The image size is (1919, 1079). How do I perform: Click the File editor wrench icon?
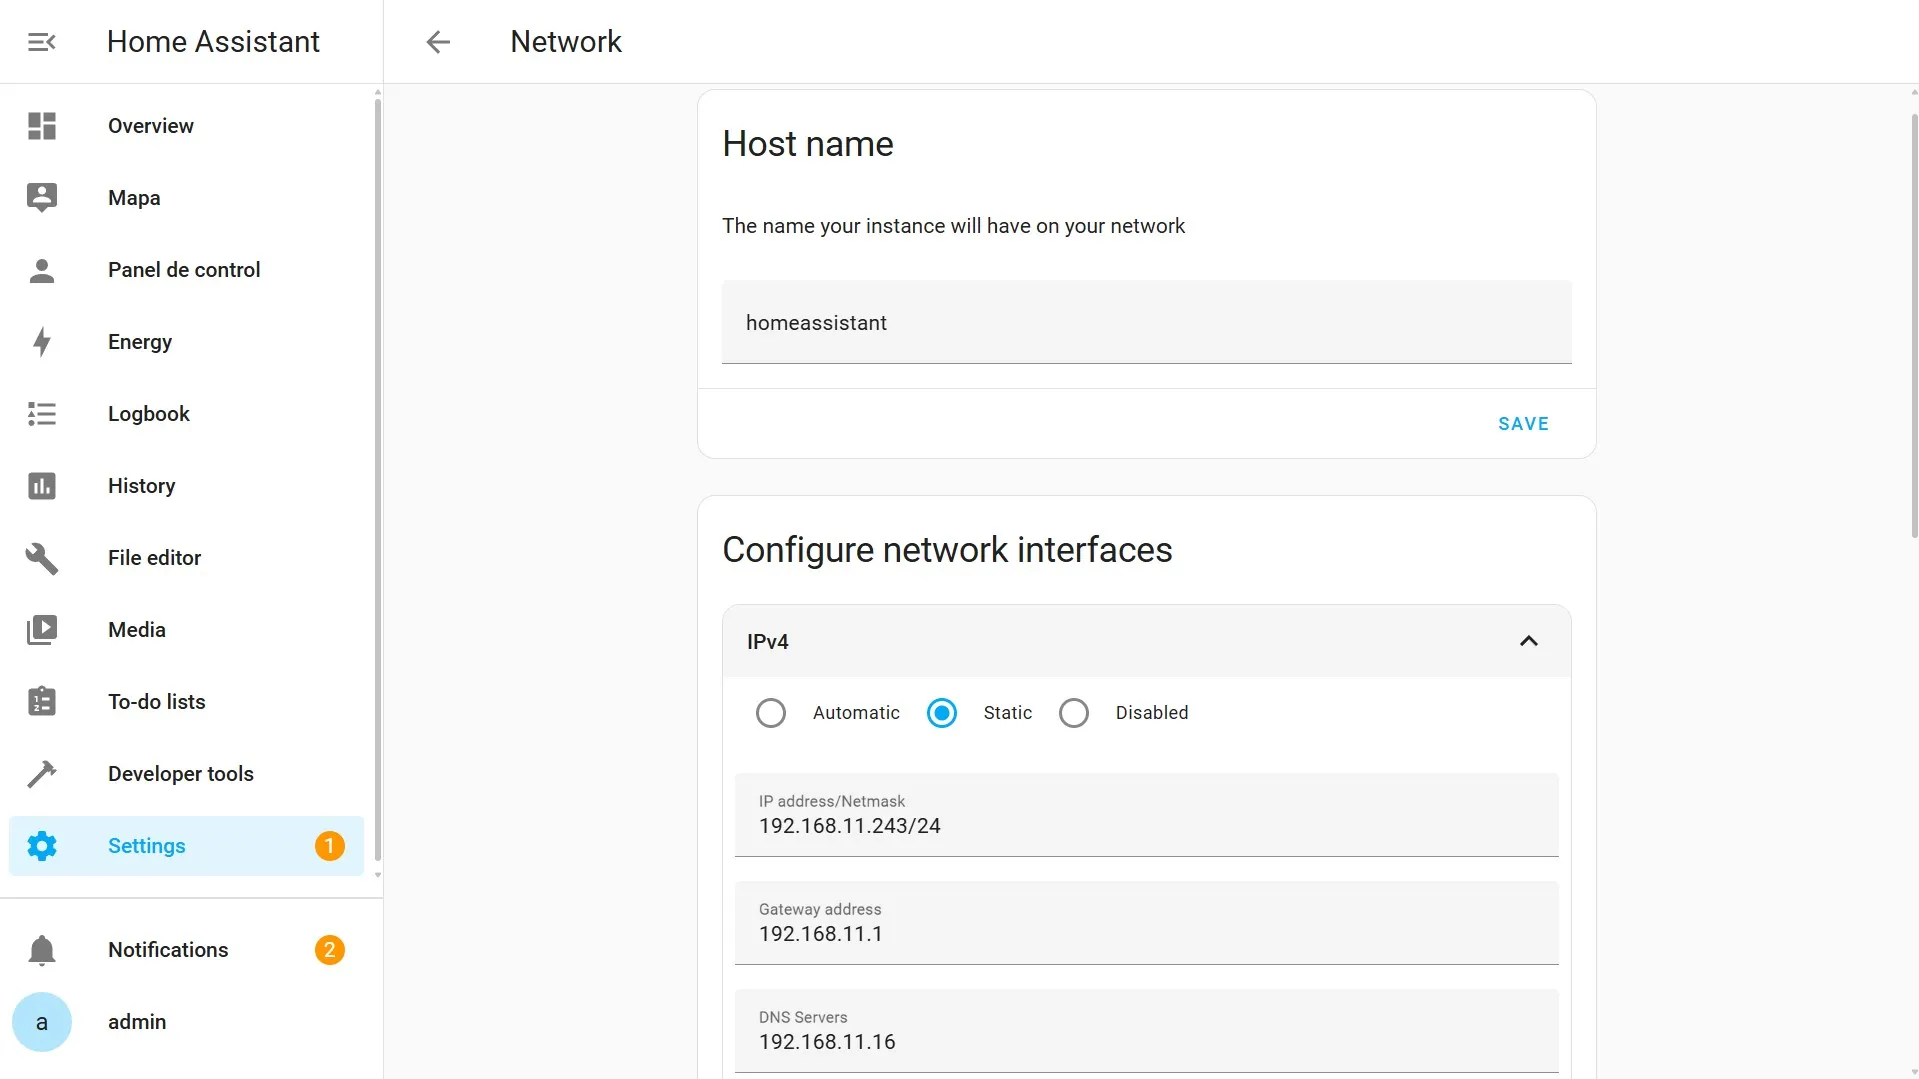point(42,558)
